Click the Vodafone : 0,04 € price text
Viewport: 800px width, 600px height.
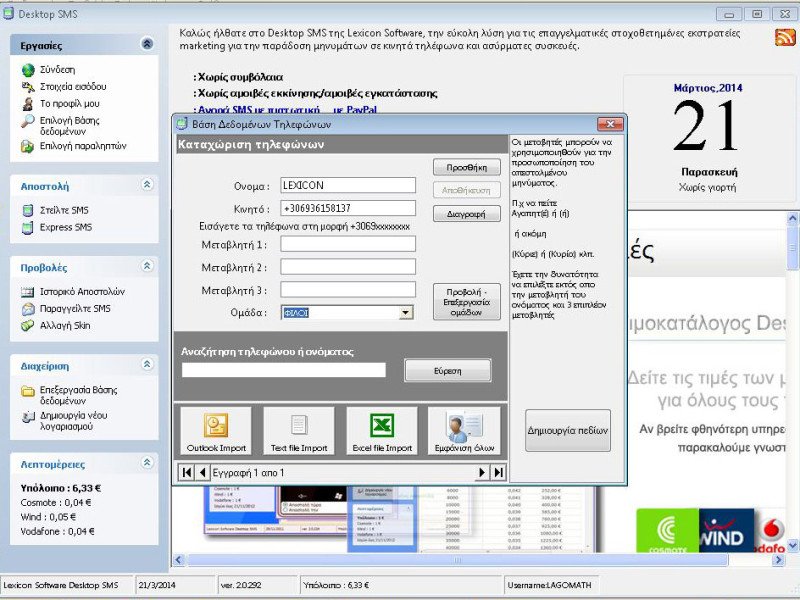[57, 532]
